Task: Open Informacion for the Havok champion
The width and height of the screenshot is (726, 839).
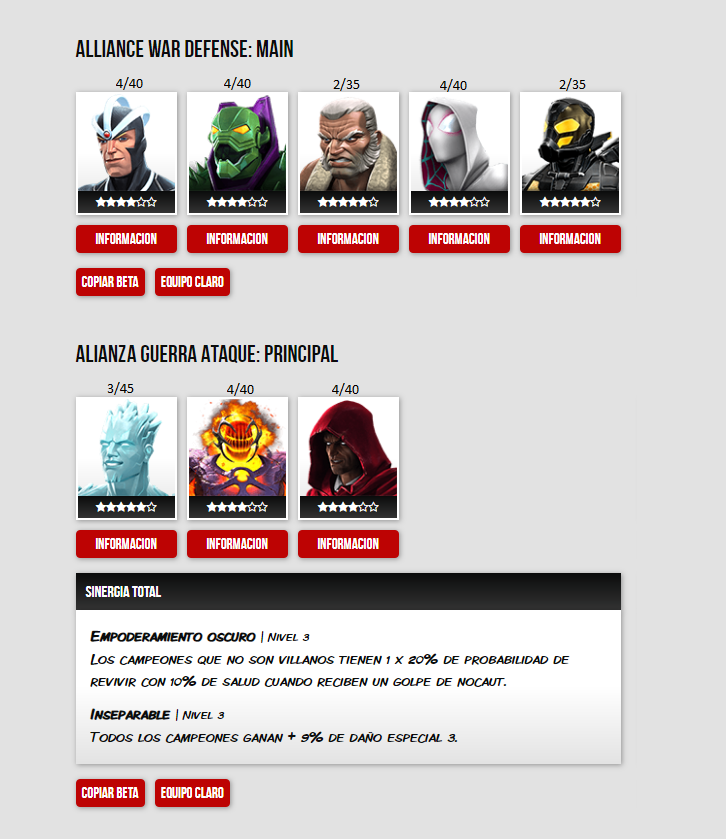Action: coord(126,239)
